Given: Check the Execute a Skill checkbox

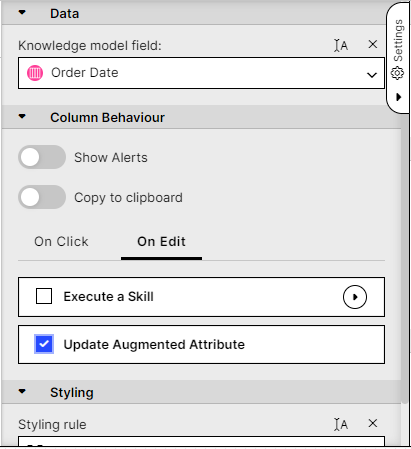Looking at the screenshot, I should click(44, 296).
